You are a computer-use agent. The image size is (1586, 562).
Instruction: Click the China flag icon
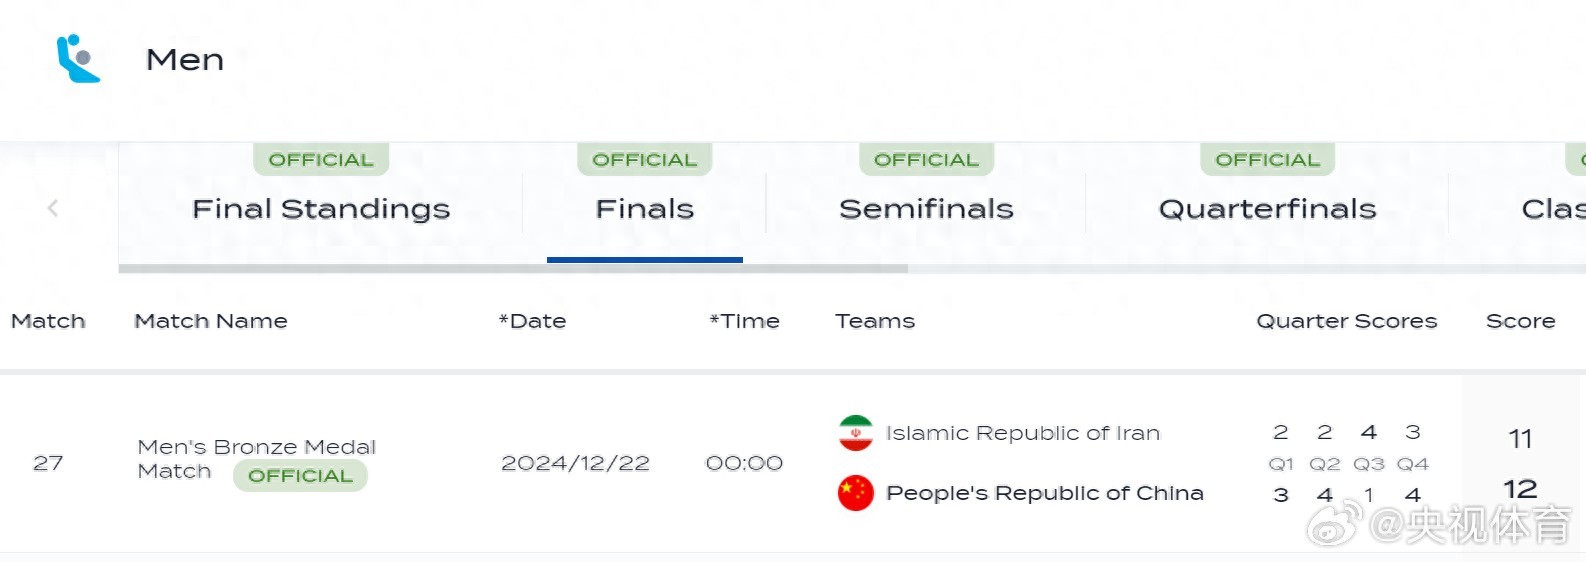point(856,493)
